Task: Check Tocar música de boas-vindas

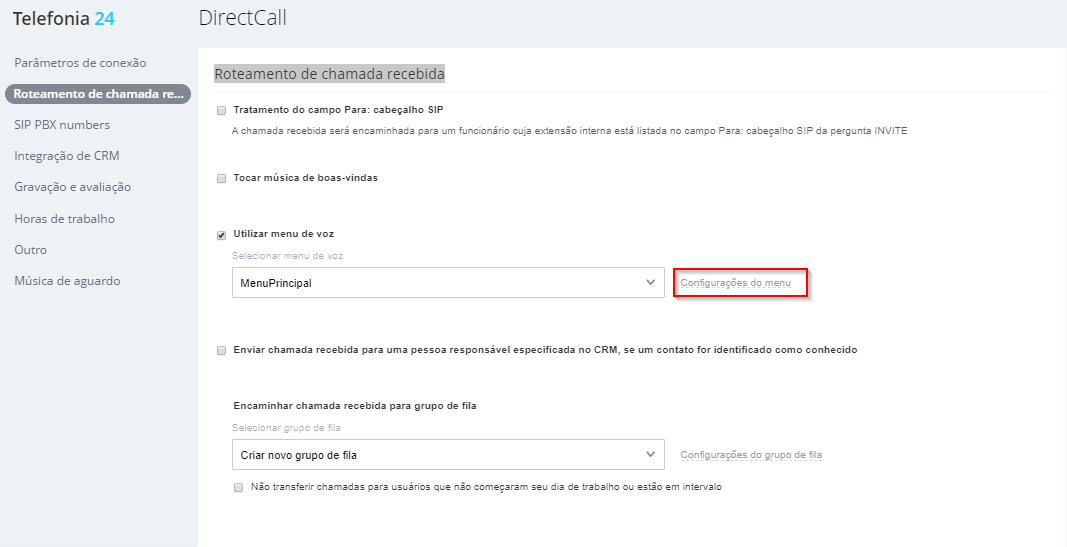Action: (221, 178)
